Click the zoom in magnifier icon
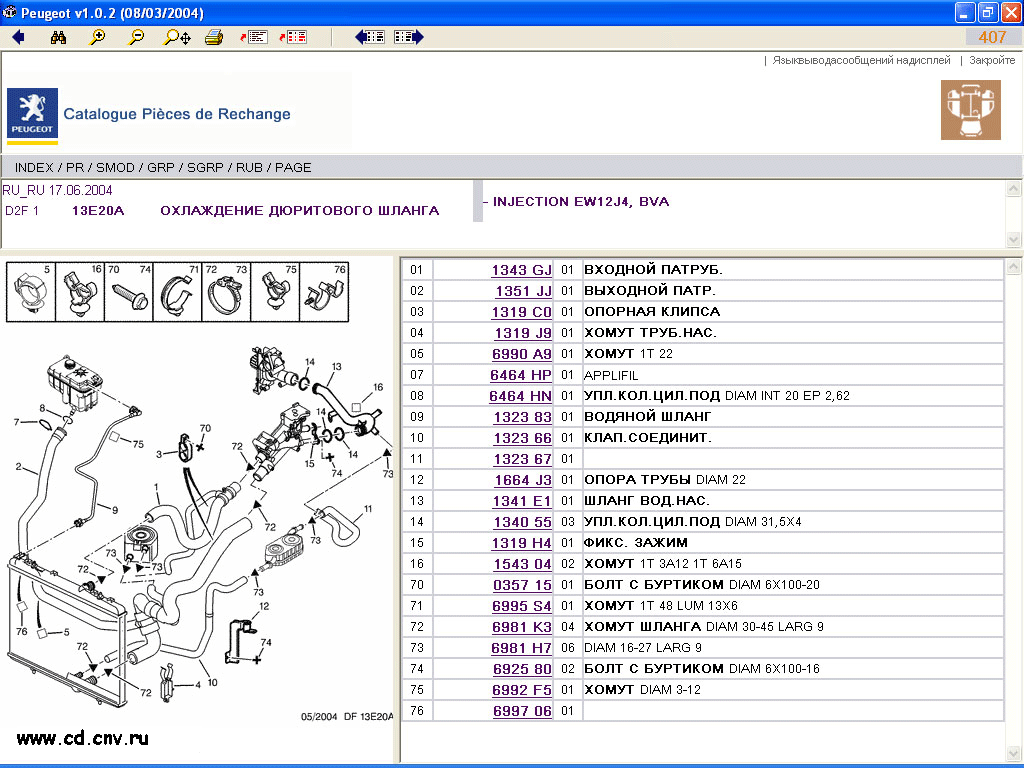Screen dimensions: 1024x768 point(97,37)
